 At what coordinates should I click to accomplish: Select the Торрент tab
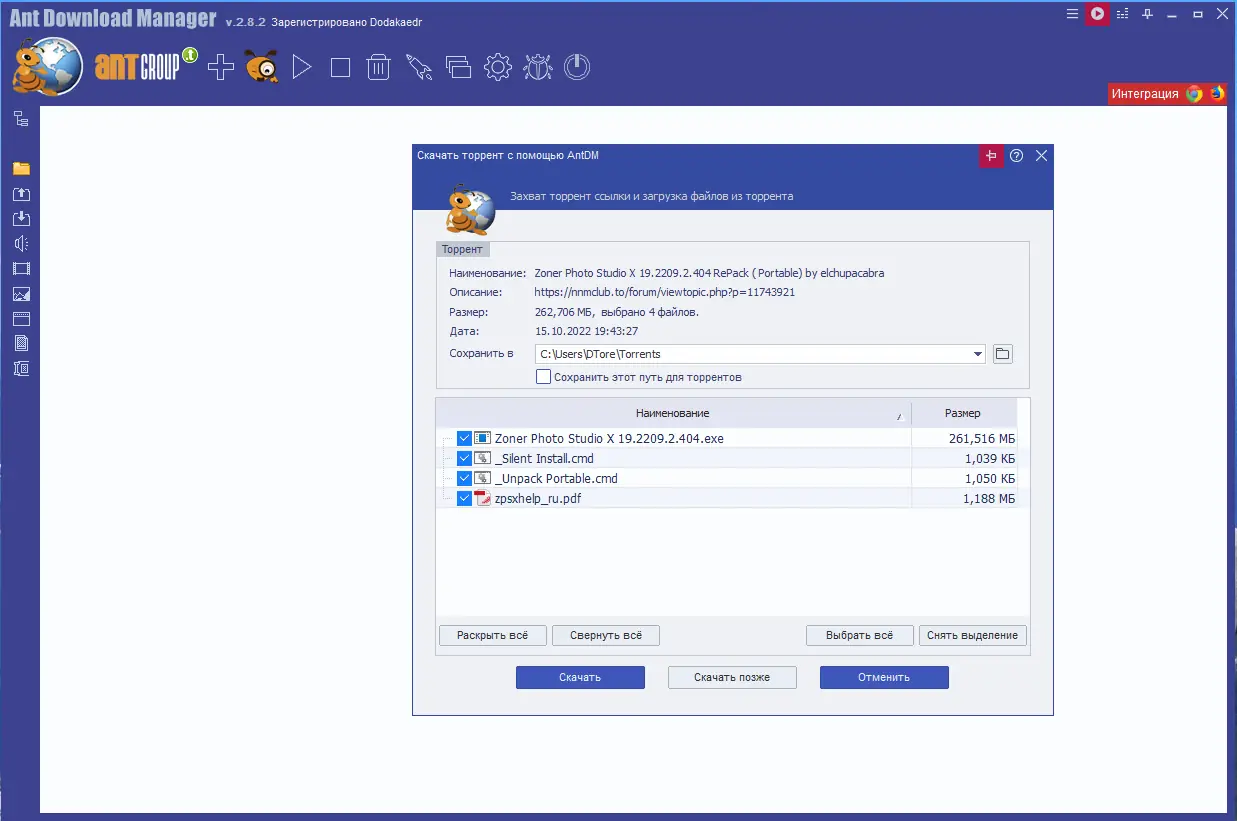(462, 250)
